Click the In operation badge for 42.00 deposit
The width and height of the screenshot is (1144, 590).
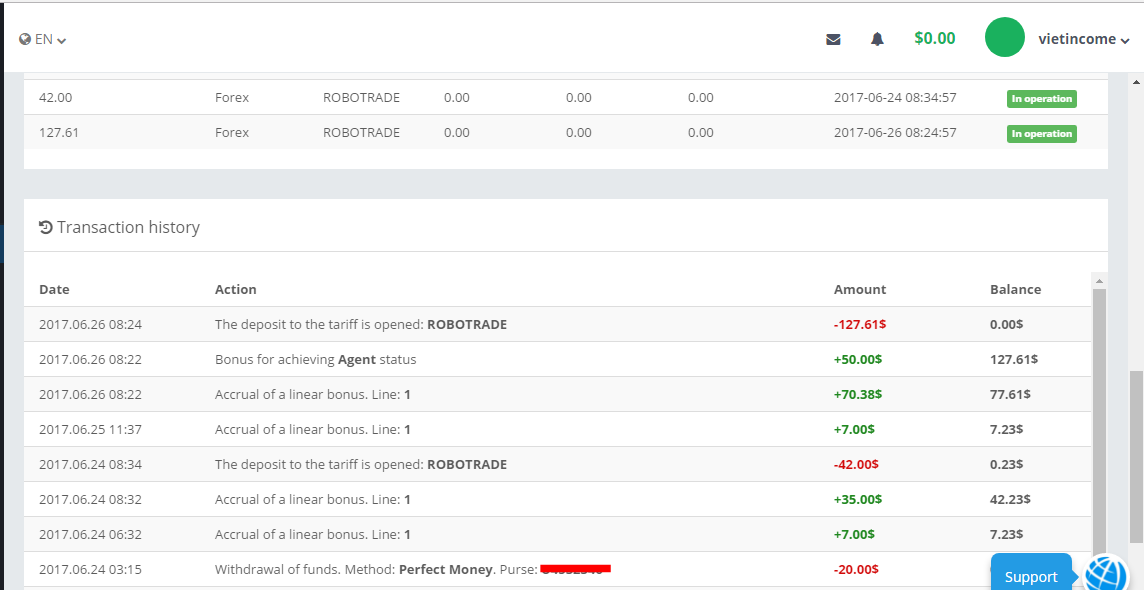[x=1041, y=98]
